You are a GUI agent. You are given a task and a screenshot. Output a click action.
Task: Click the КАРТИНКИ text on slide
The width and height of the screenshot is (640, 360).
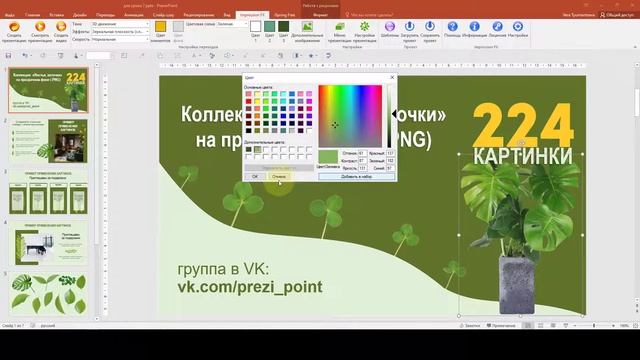pyautogui.click(x=523, y=156)
